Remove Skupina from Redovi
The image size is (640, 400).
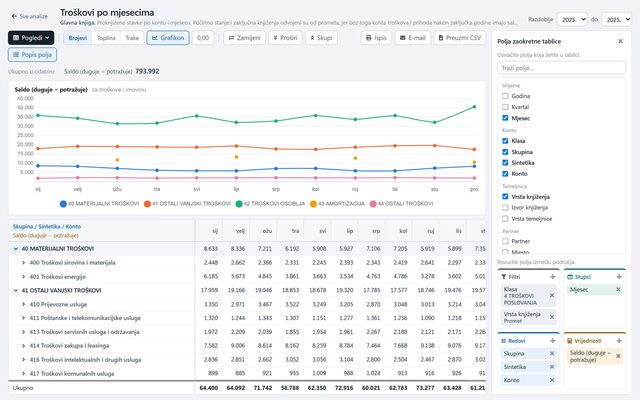[552, 353]
